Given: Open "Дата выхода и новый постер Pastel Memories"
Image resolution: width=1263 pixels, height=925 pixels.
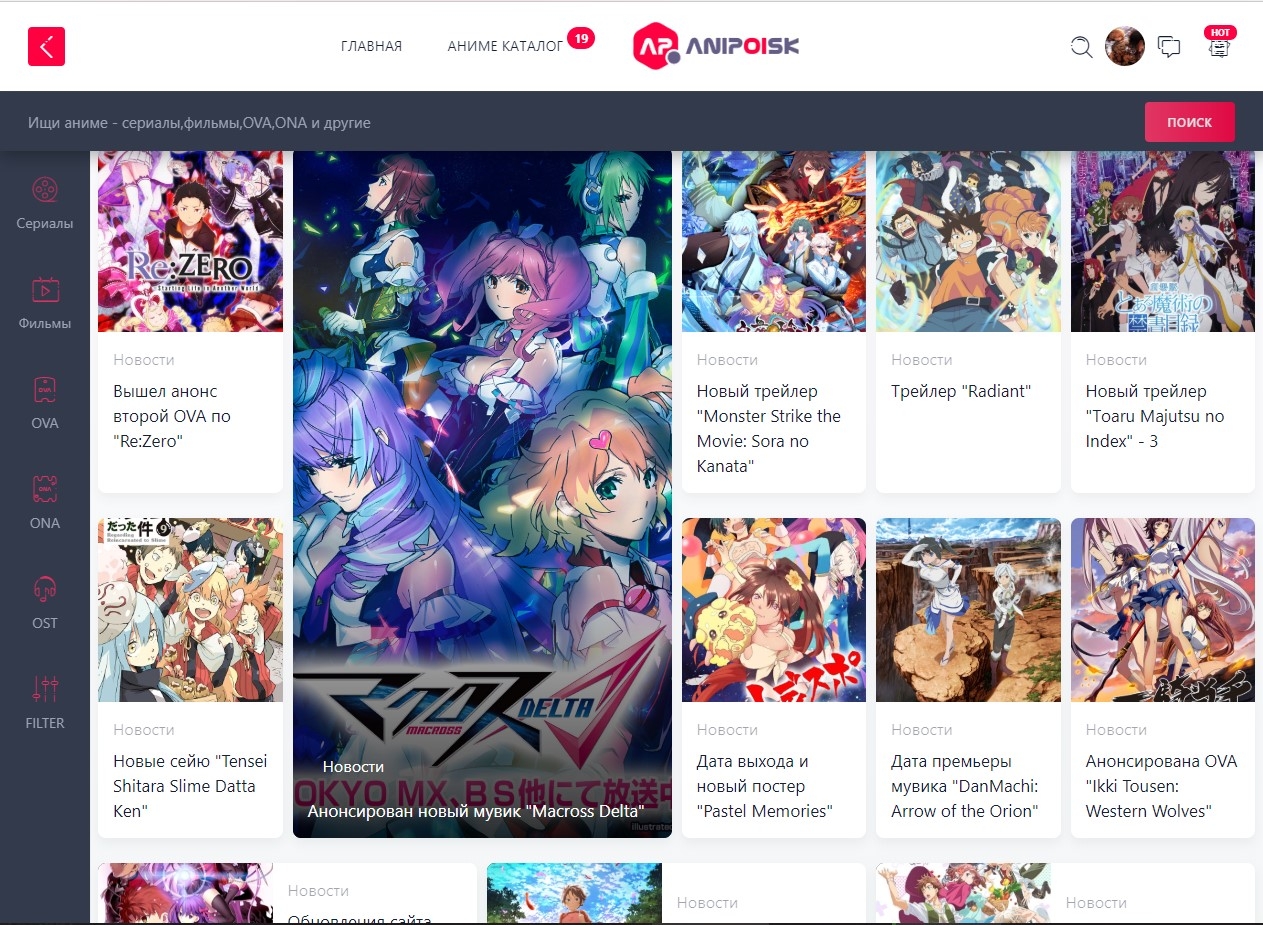Looking at the screenshot, I should 765,786.
